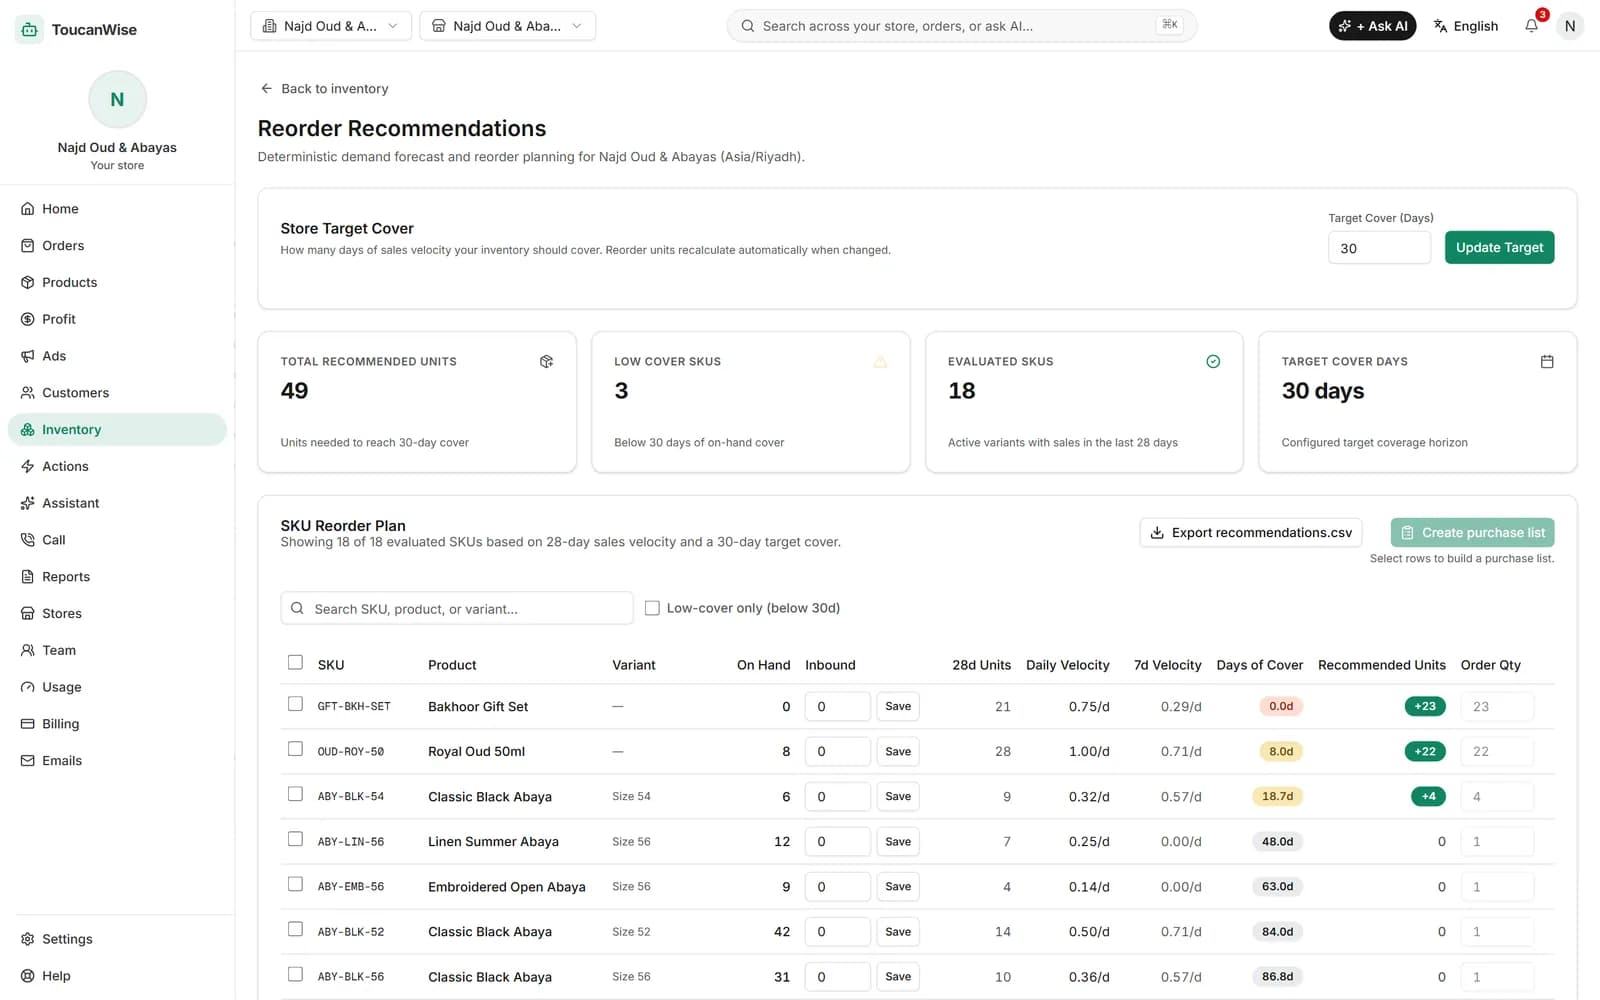This screenshot has height=1000, width=1600.
Task: Go to the Team page
Action: (118, 650)
